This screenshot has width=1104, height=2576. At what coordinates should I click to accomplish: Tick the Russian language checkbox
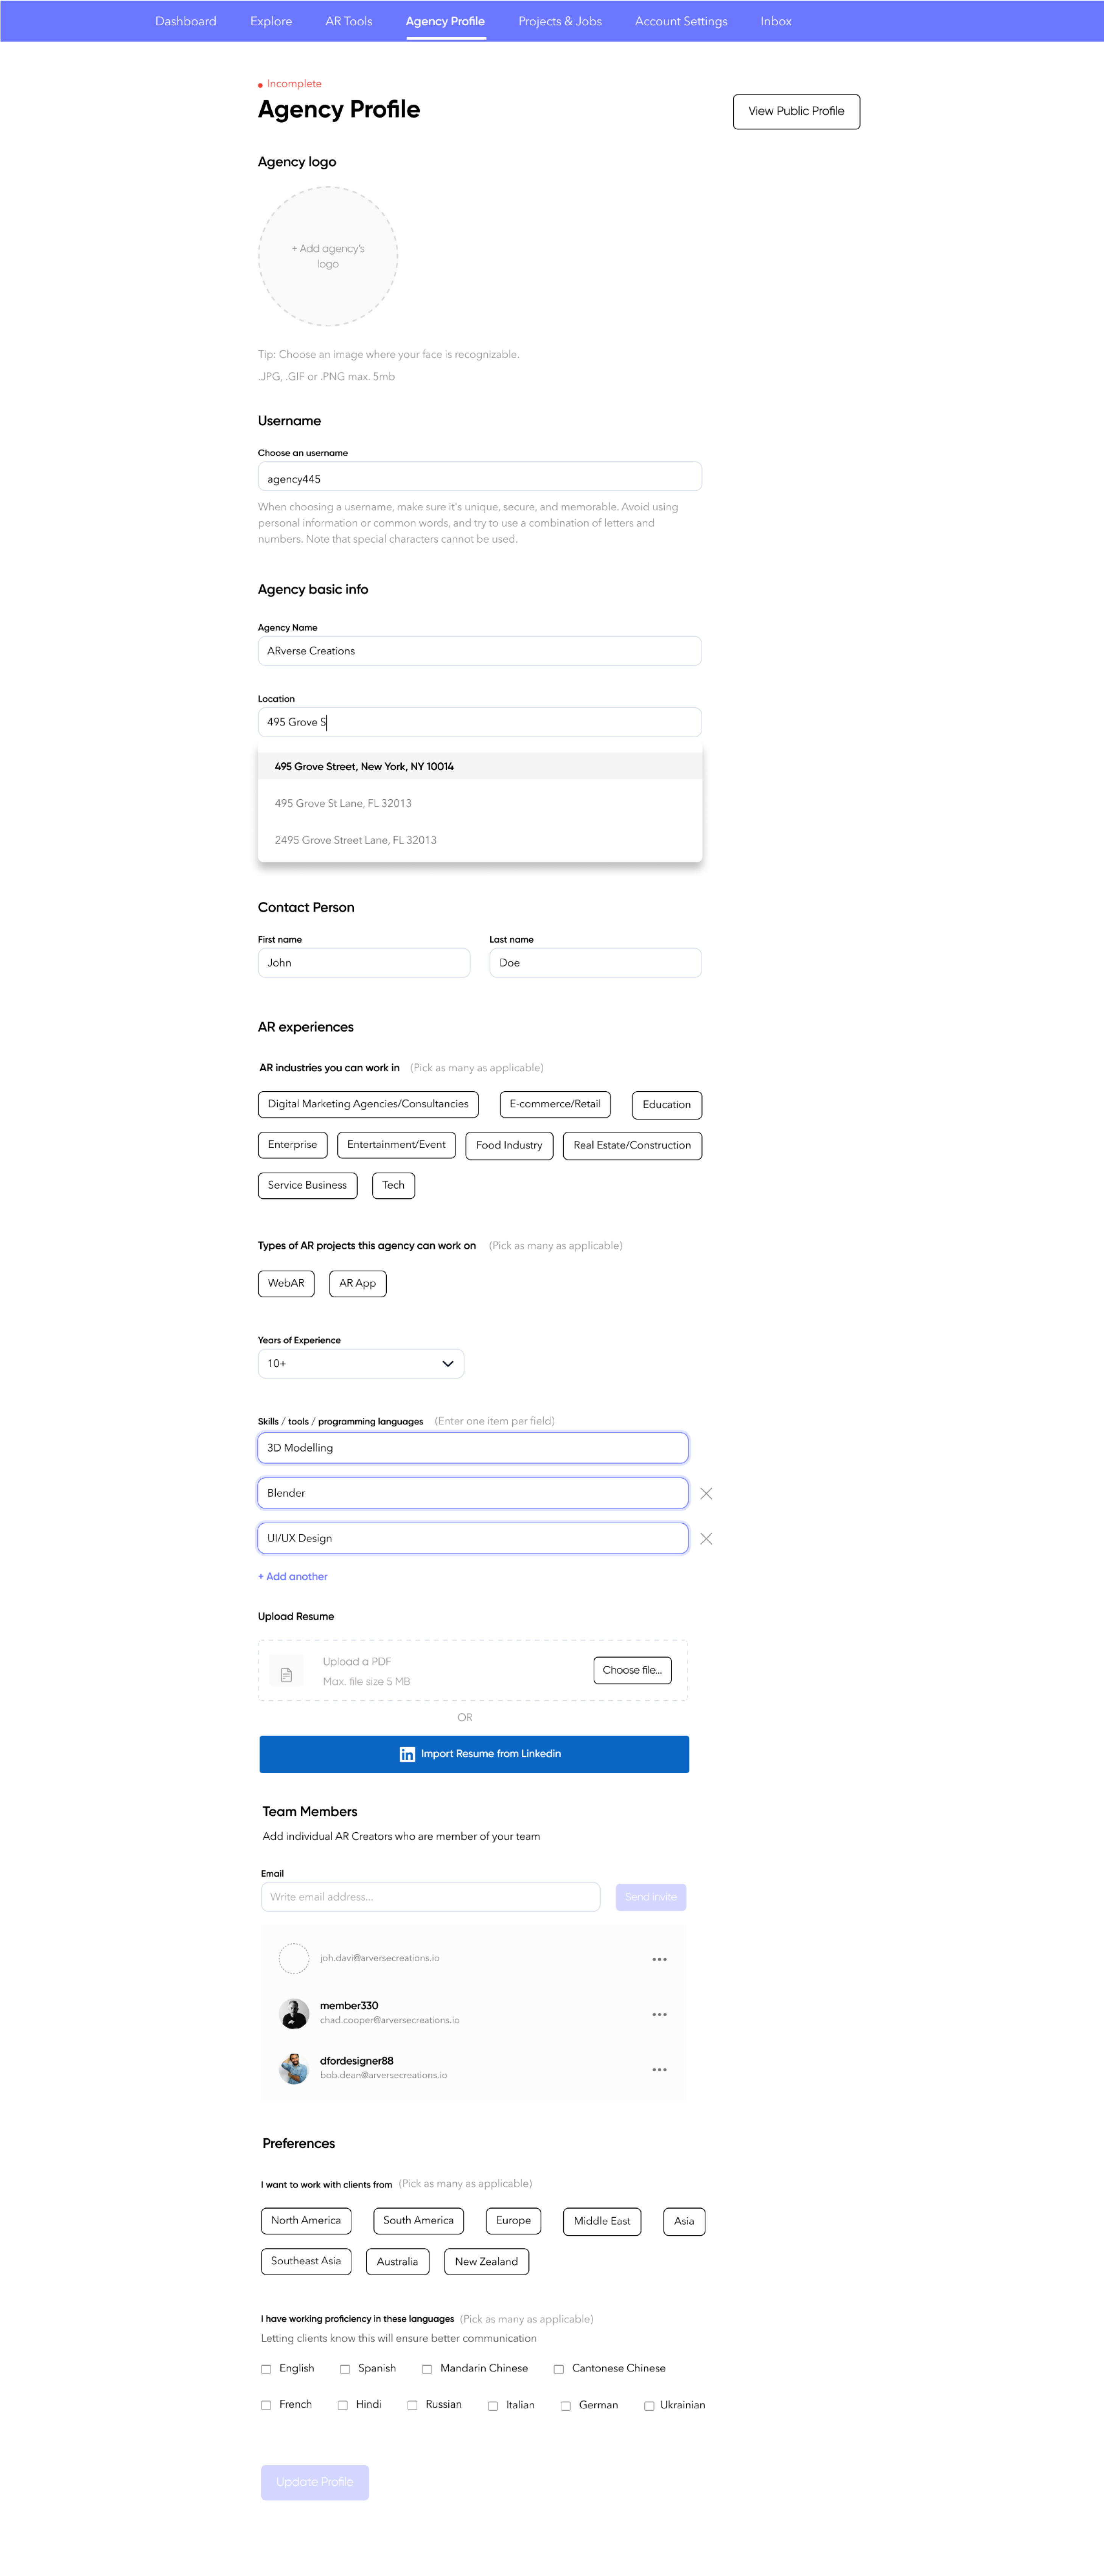pyautogui.click(x=412, y=2405)
